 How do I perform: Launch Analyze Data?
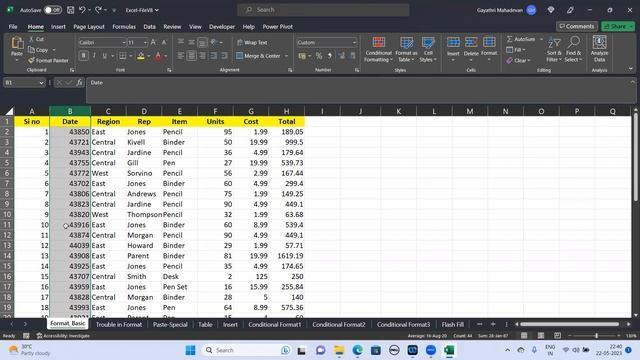[599, 49]
